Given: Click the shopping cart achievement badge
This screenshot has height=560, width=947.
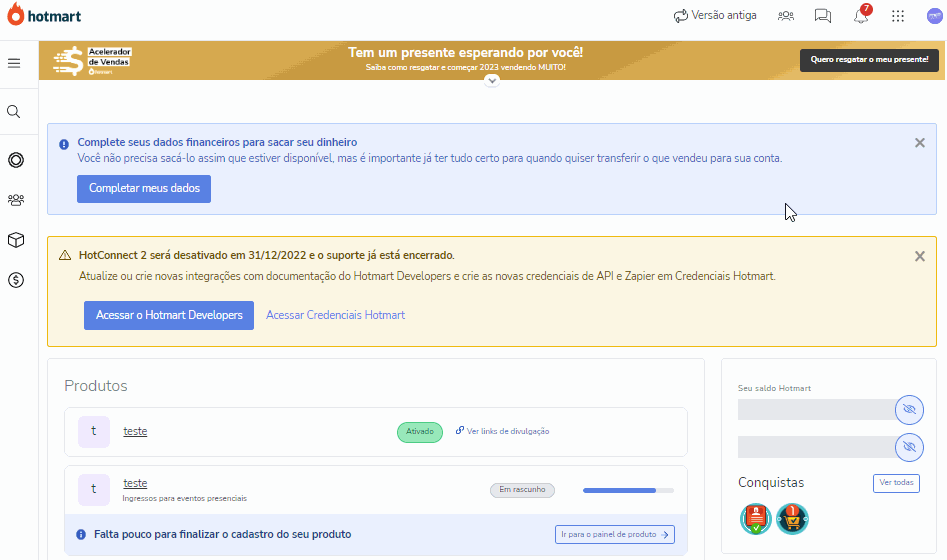Looking at the screenshot, I should pyautogui.click(x=792, y=519).
